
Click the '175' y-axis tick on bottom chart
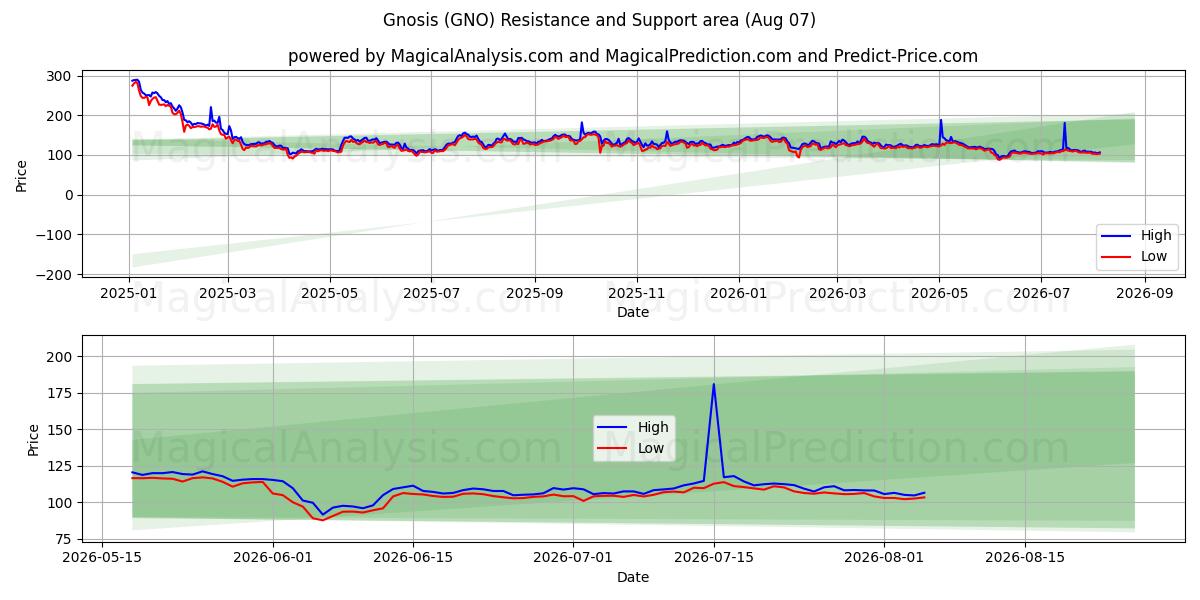click(59, 394)
